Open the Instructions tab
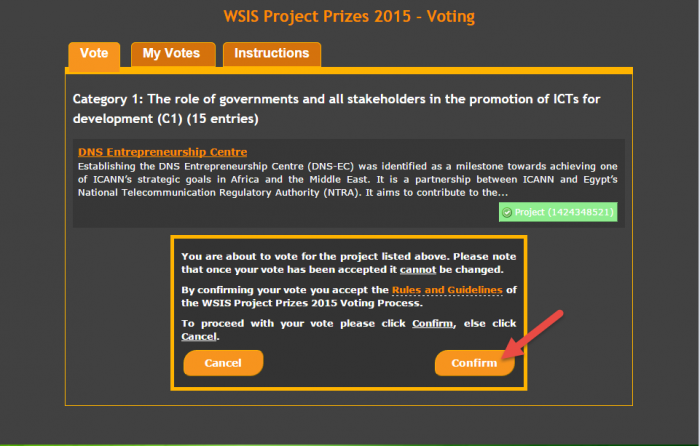 (272, 54)
